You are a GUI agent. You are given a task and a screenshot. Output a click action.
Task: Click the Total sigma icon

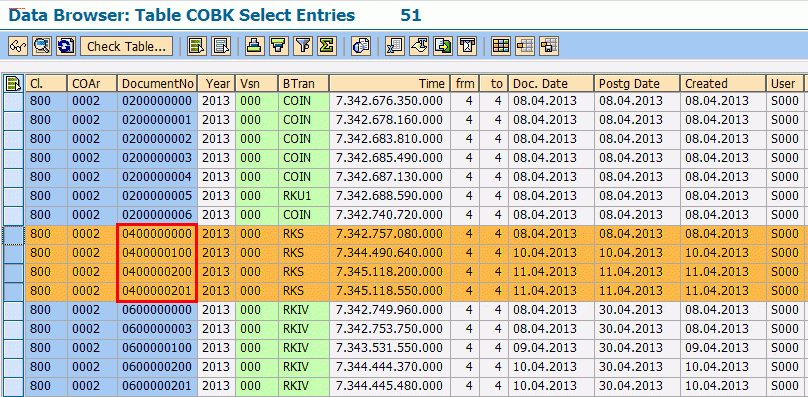[x=327, y=46]
